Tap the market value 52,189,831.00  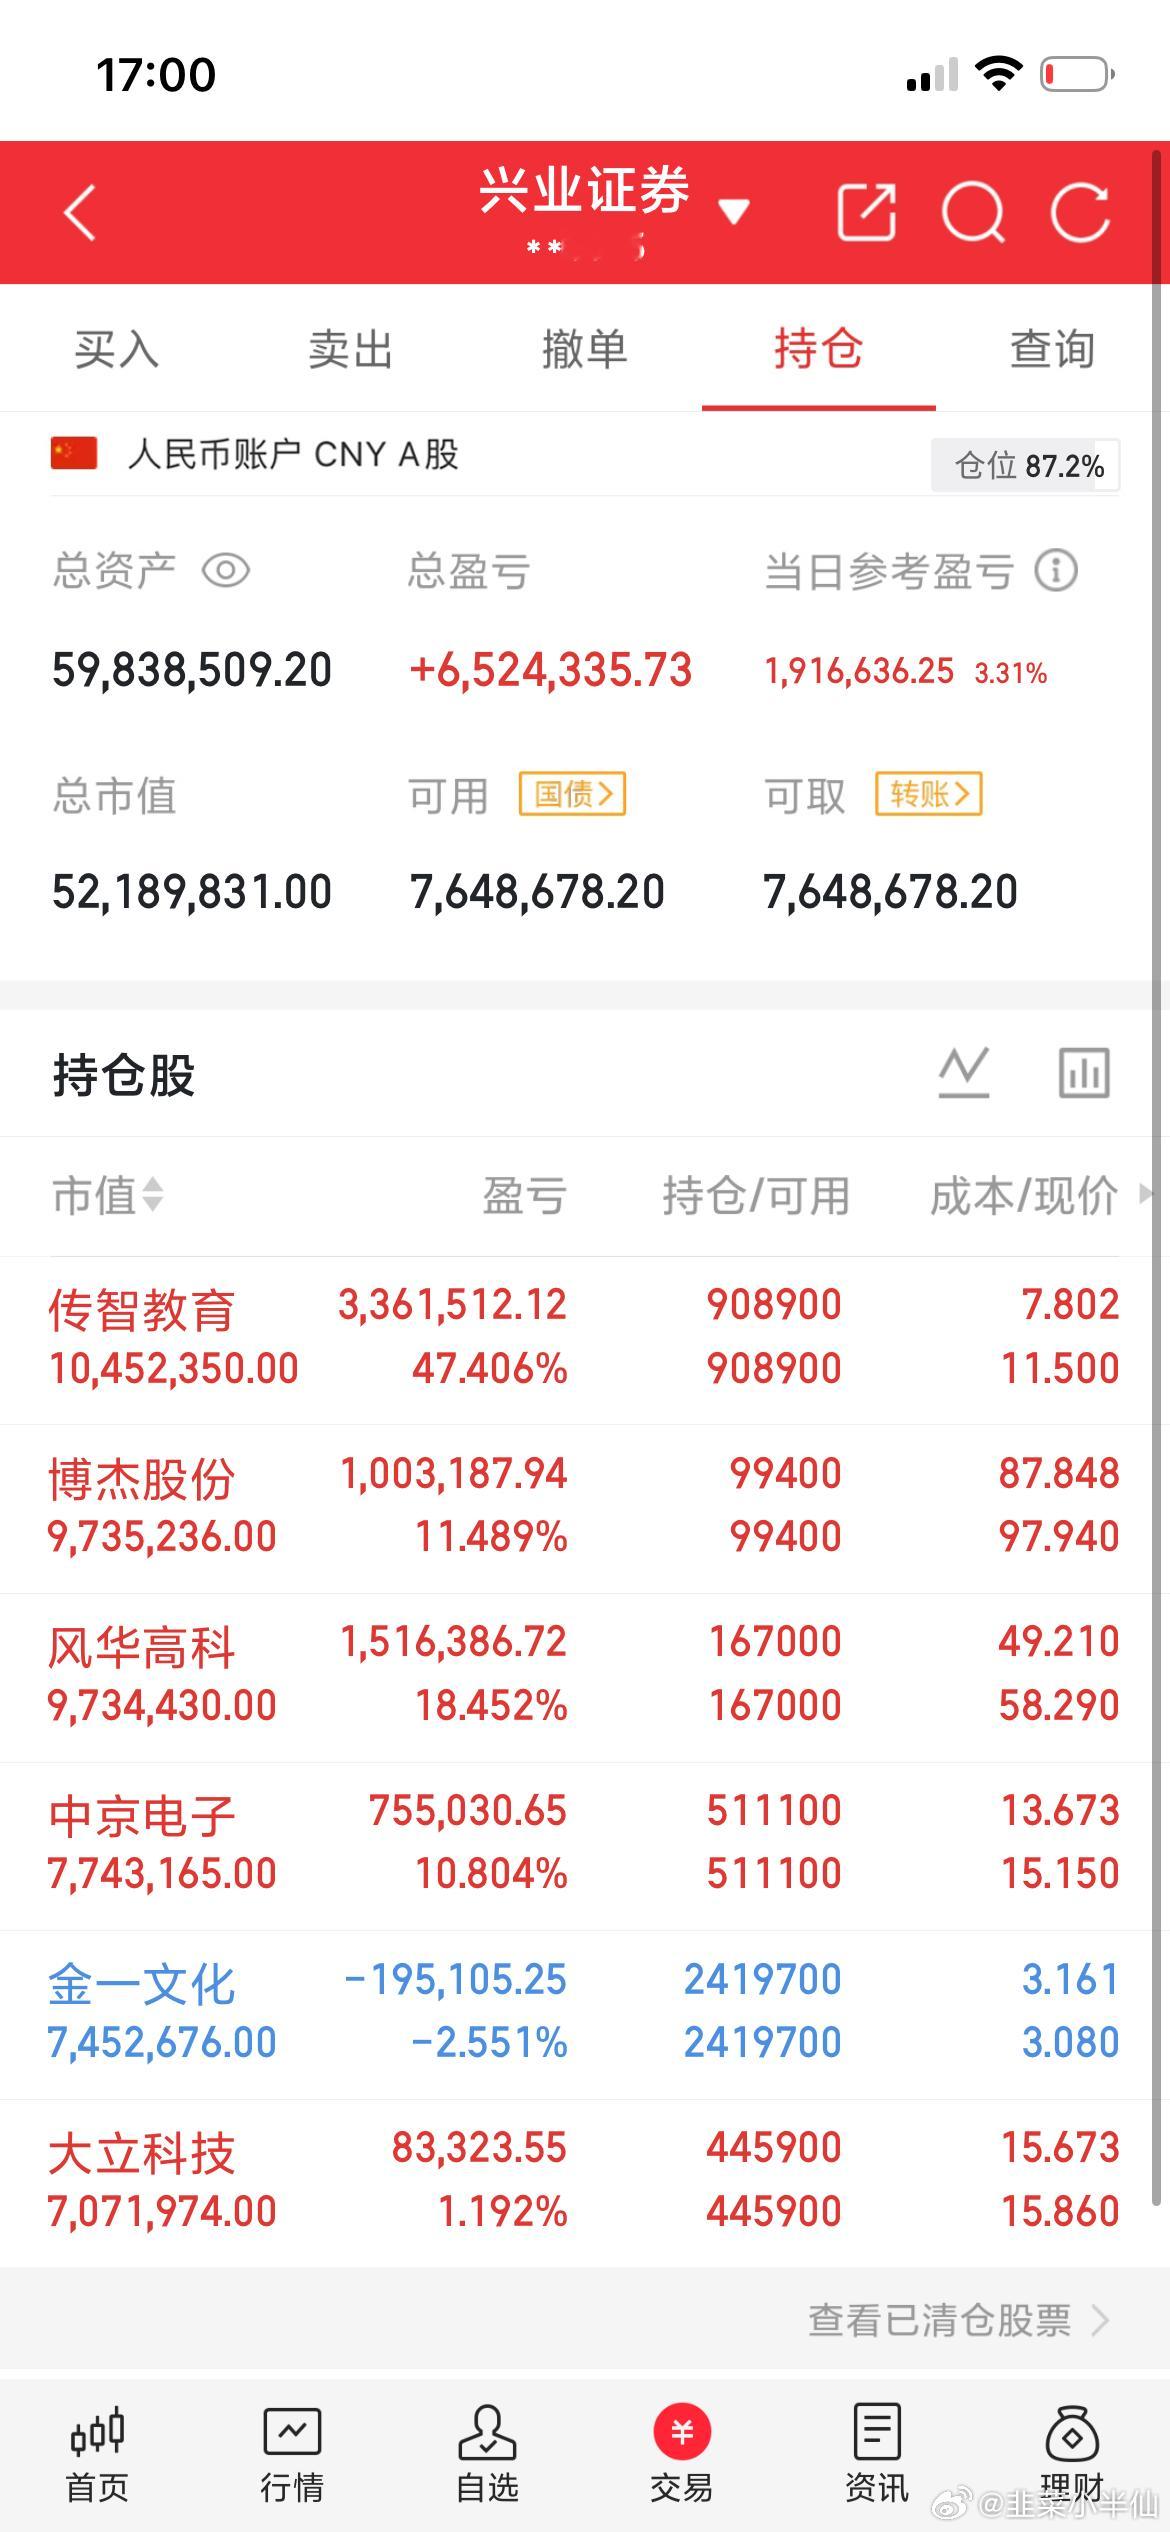192,892
